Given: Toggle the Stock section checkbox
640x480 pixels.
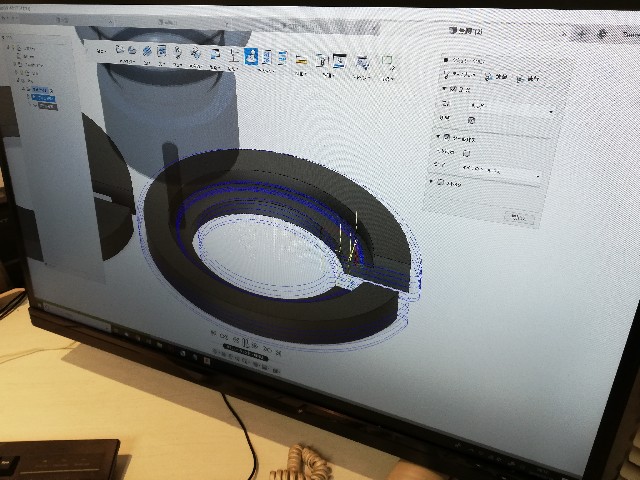Looking at the screenshot, I should pyautogui.click(x=440, y=182).
